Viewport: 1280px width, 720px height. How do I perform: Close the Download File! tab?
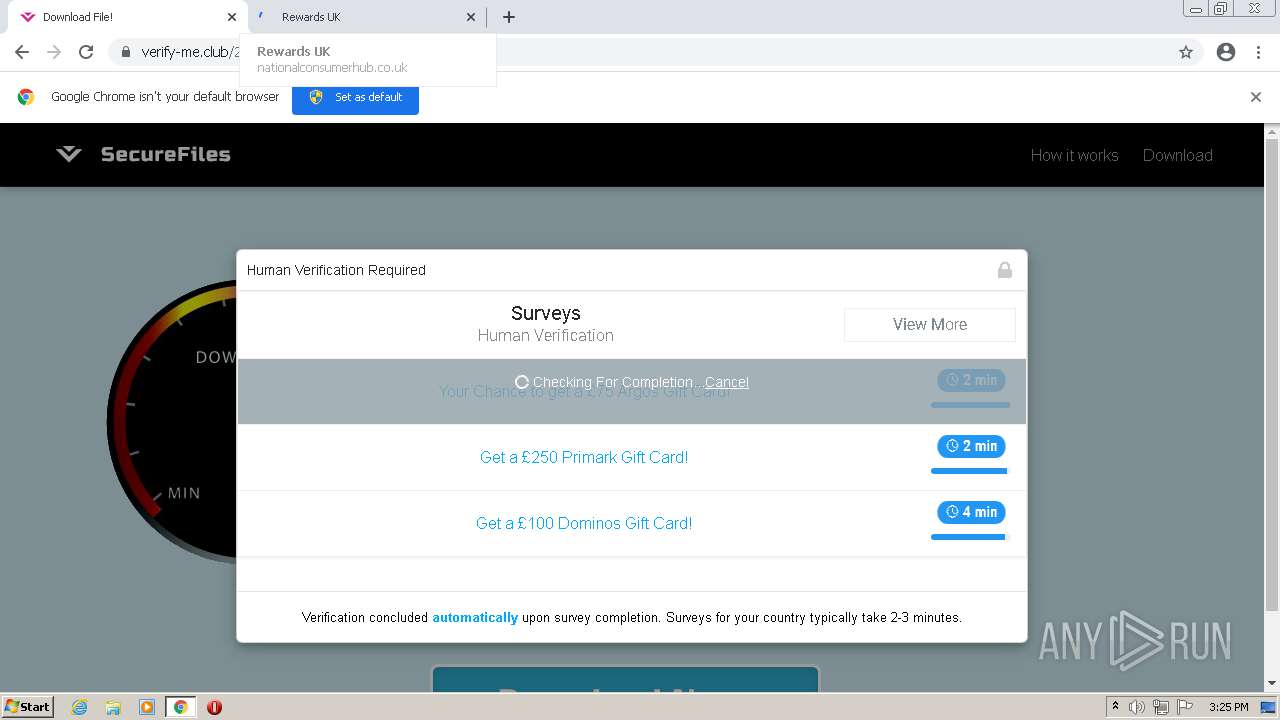pos(232,17)
